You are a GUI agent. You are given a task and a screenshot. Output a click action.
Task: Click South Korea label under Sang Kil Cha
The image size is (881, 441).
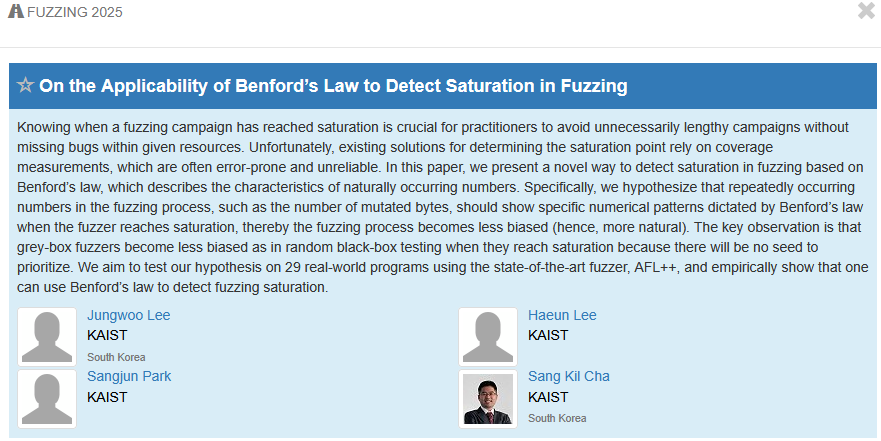pos(557,418)
